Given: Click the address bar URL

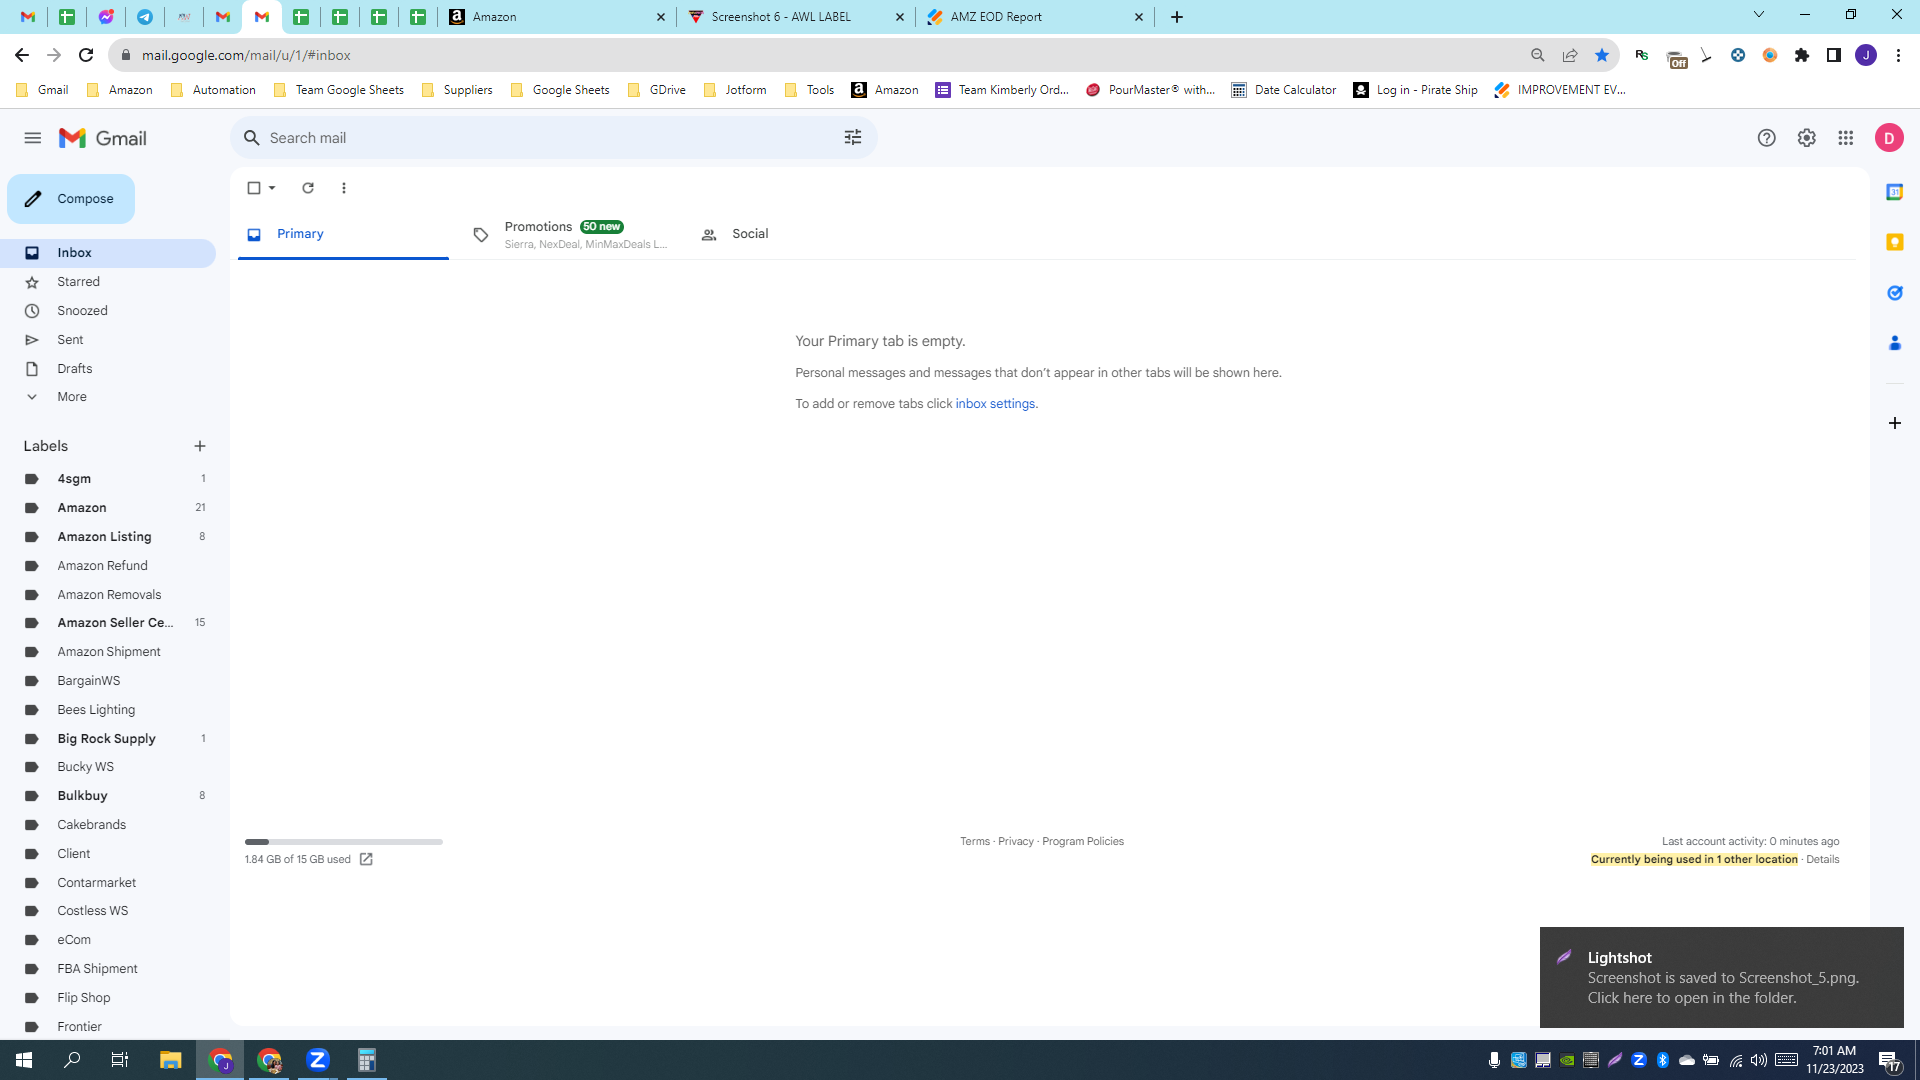Looking at the screenshot, I should pyautogui.click(x=246, y=55).
